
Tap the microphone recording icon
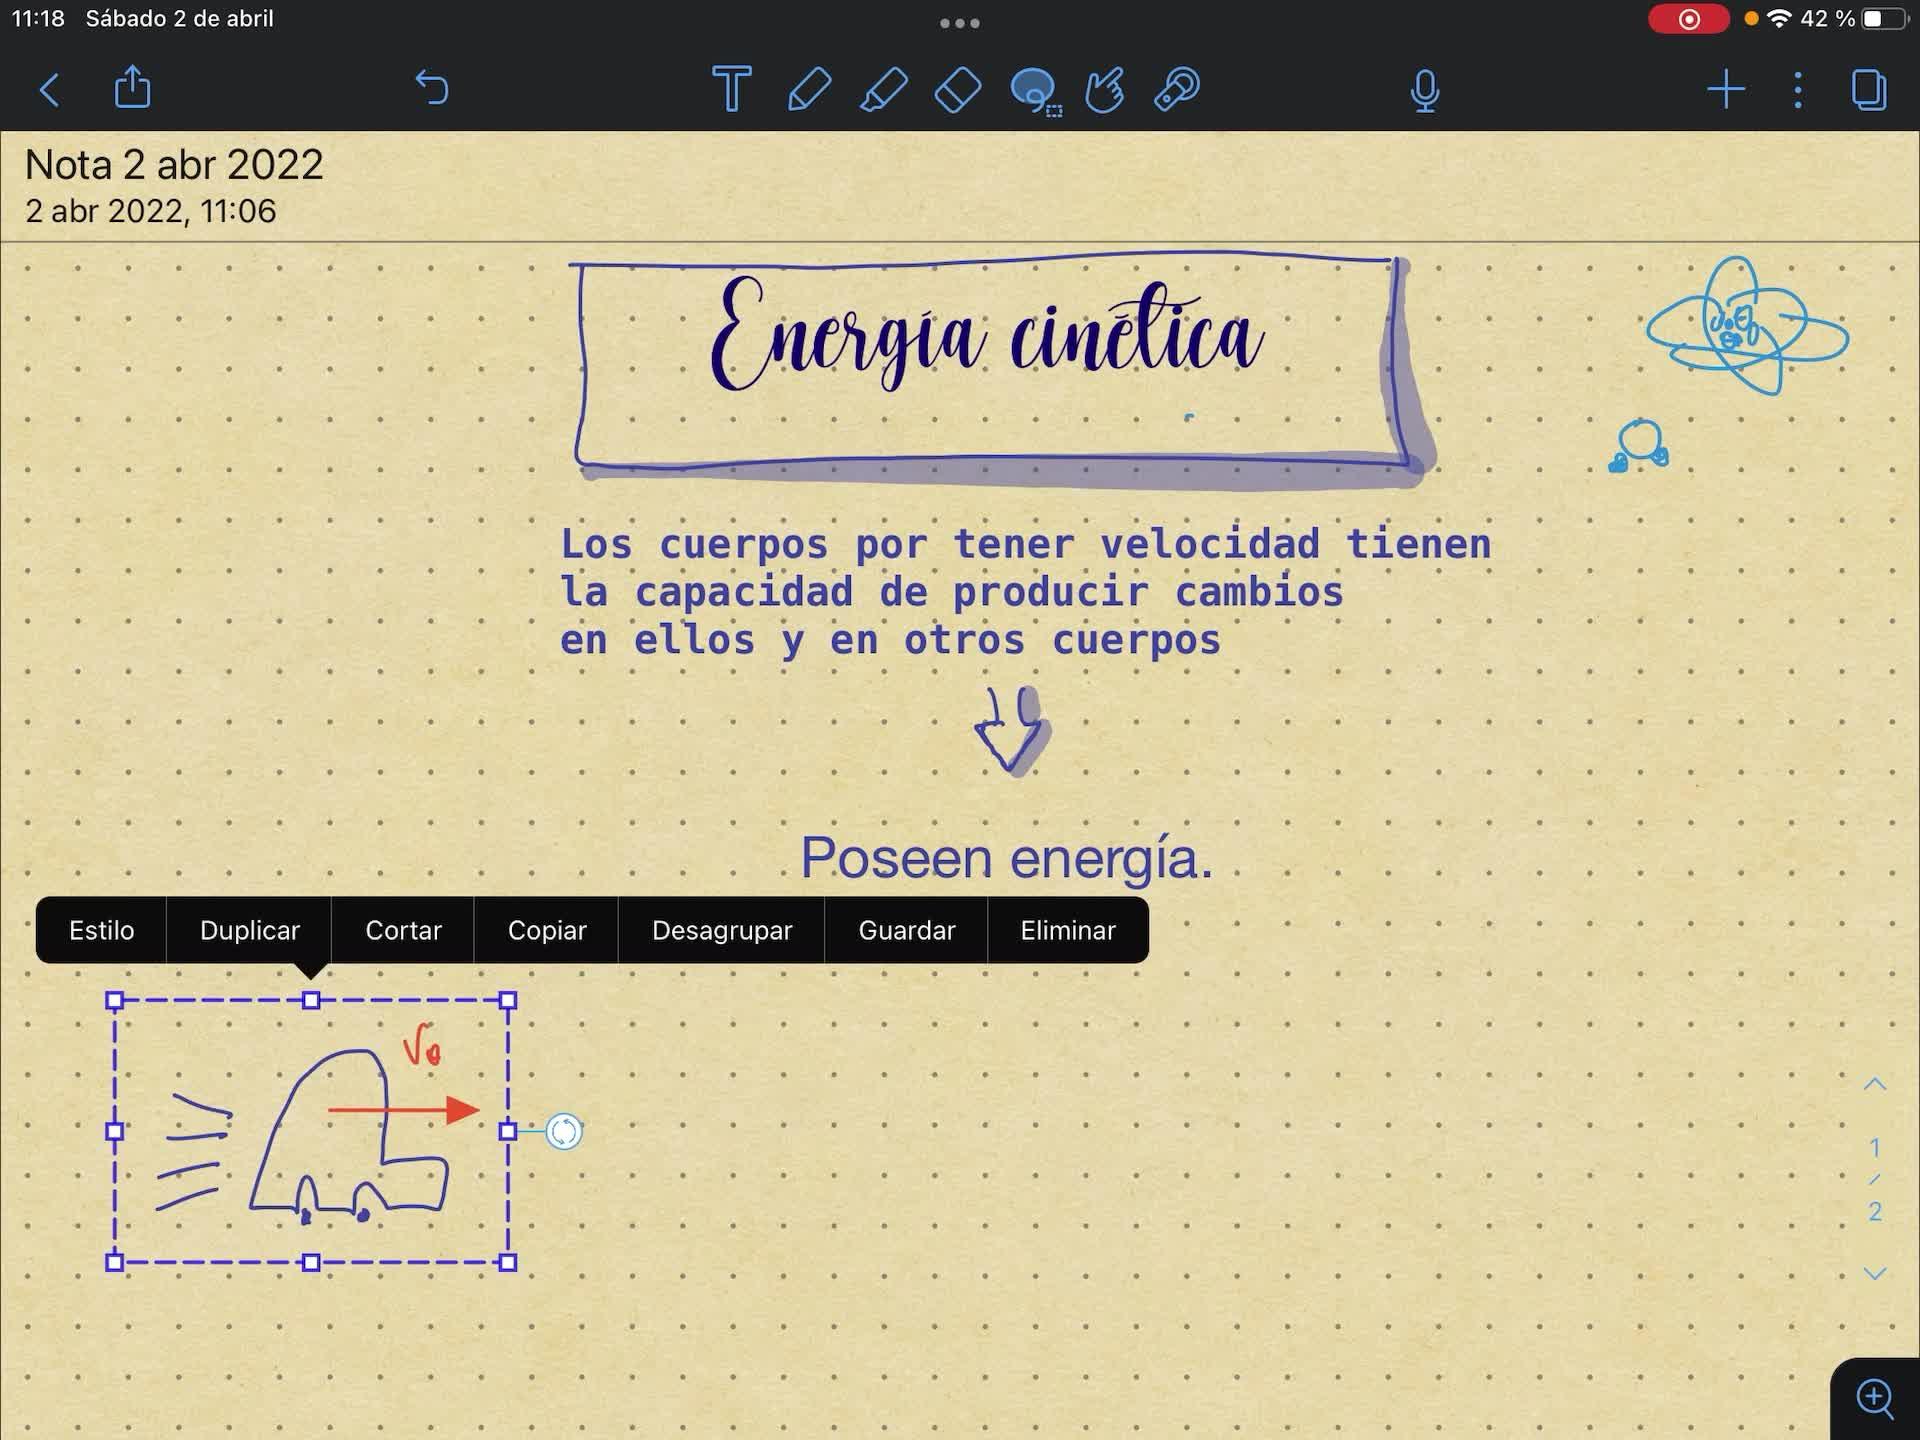pyautogui.click(x=1424, y=91)
